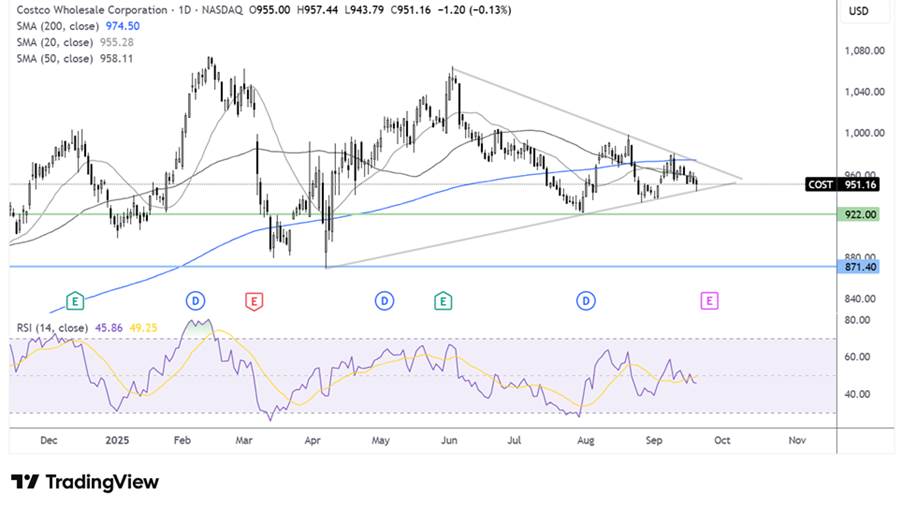Click the RSI moving average value 49.25
The image size is (902, 510).
click(x=143, y=328)
